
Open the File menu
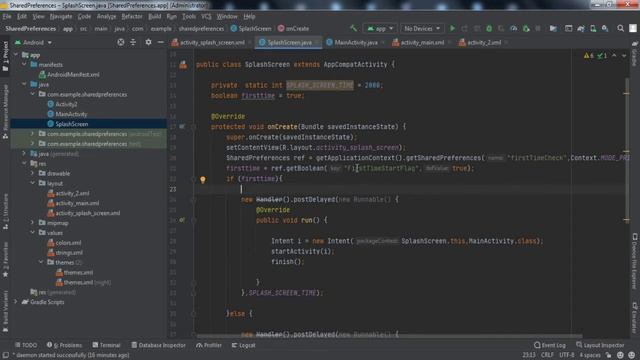click(7, 16)
